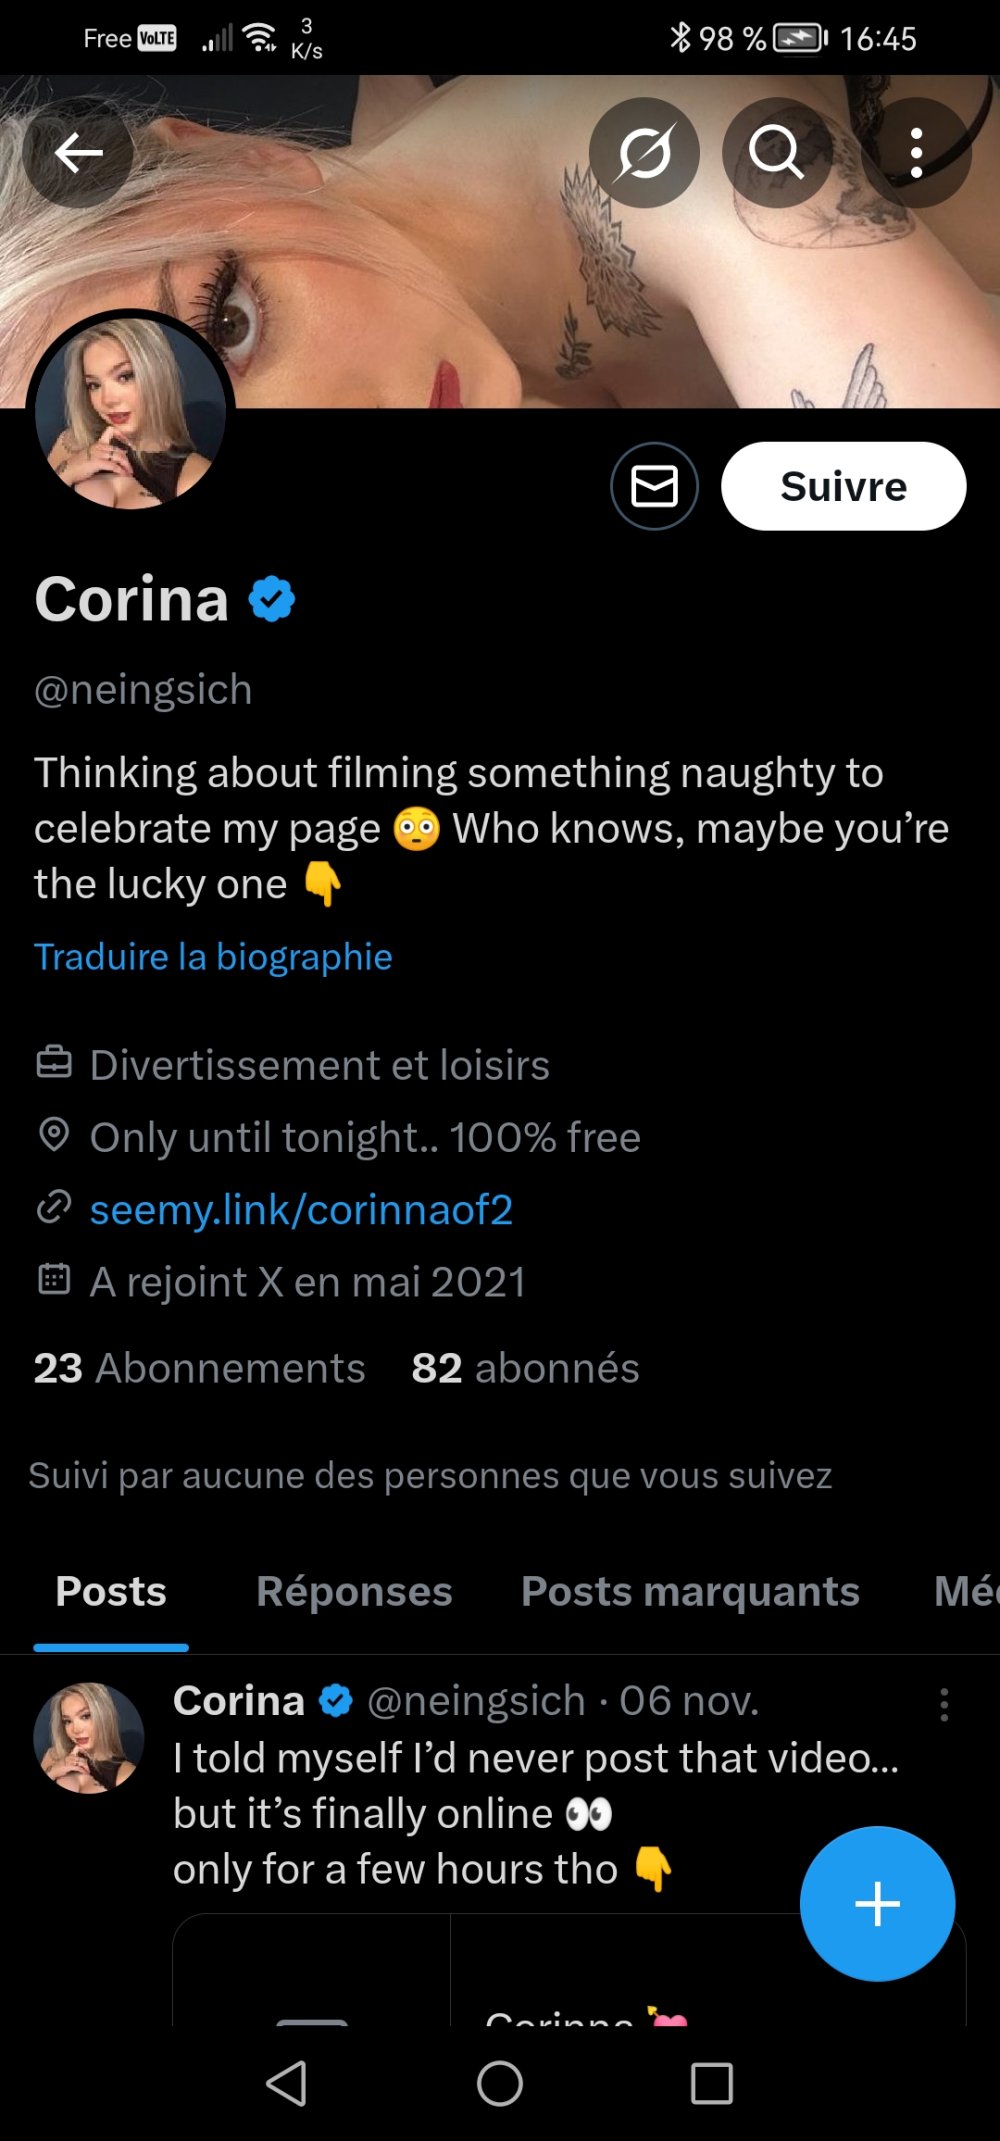
Task: Switch to Posts marquants tab
Action: pyautogui.click(x=690, y=1592)
